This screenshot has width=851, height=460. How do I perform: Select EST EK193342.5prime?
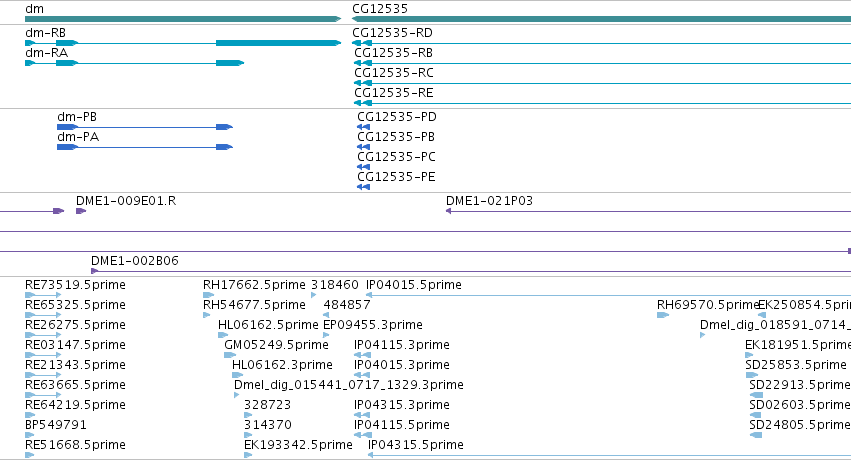coord(299,445)
